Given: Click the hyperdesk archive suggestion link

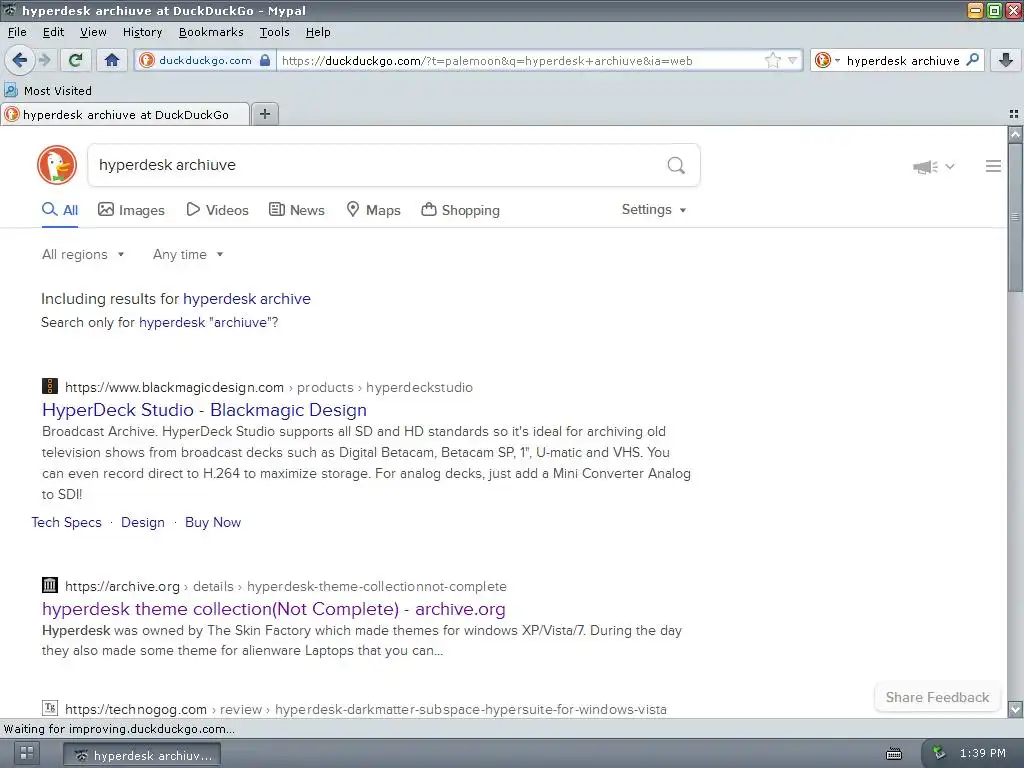Looking at the screenshot, I should 246,298.
